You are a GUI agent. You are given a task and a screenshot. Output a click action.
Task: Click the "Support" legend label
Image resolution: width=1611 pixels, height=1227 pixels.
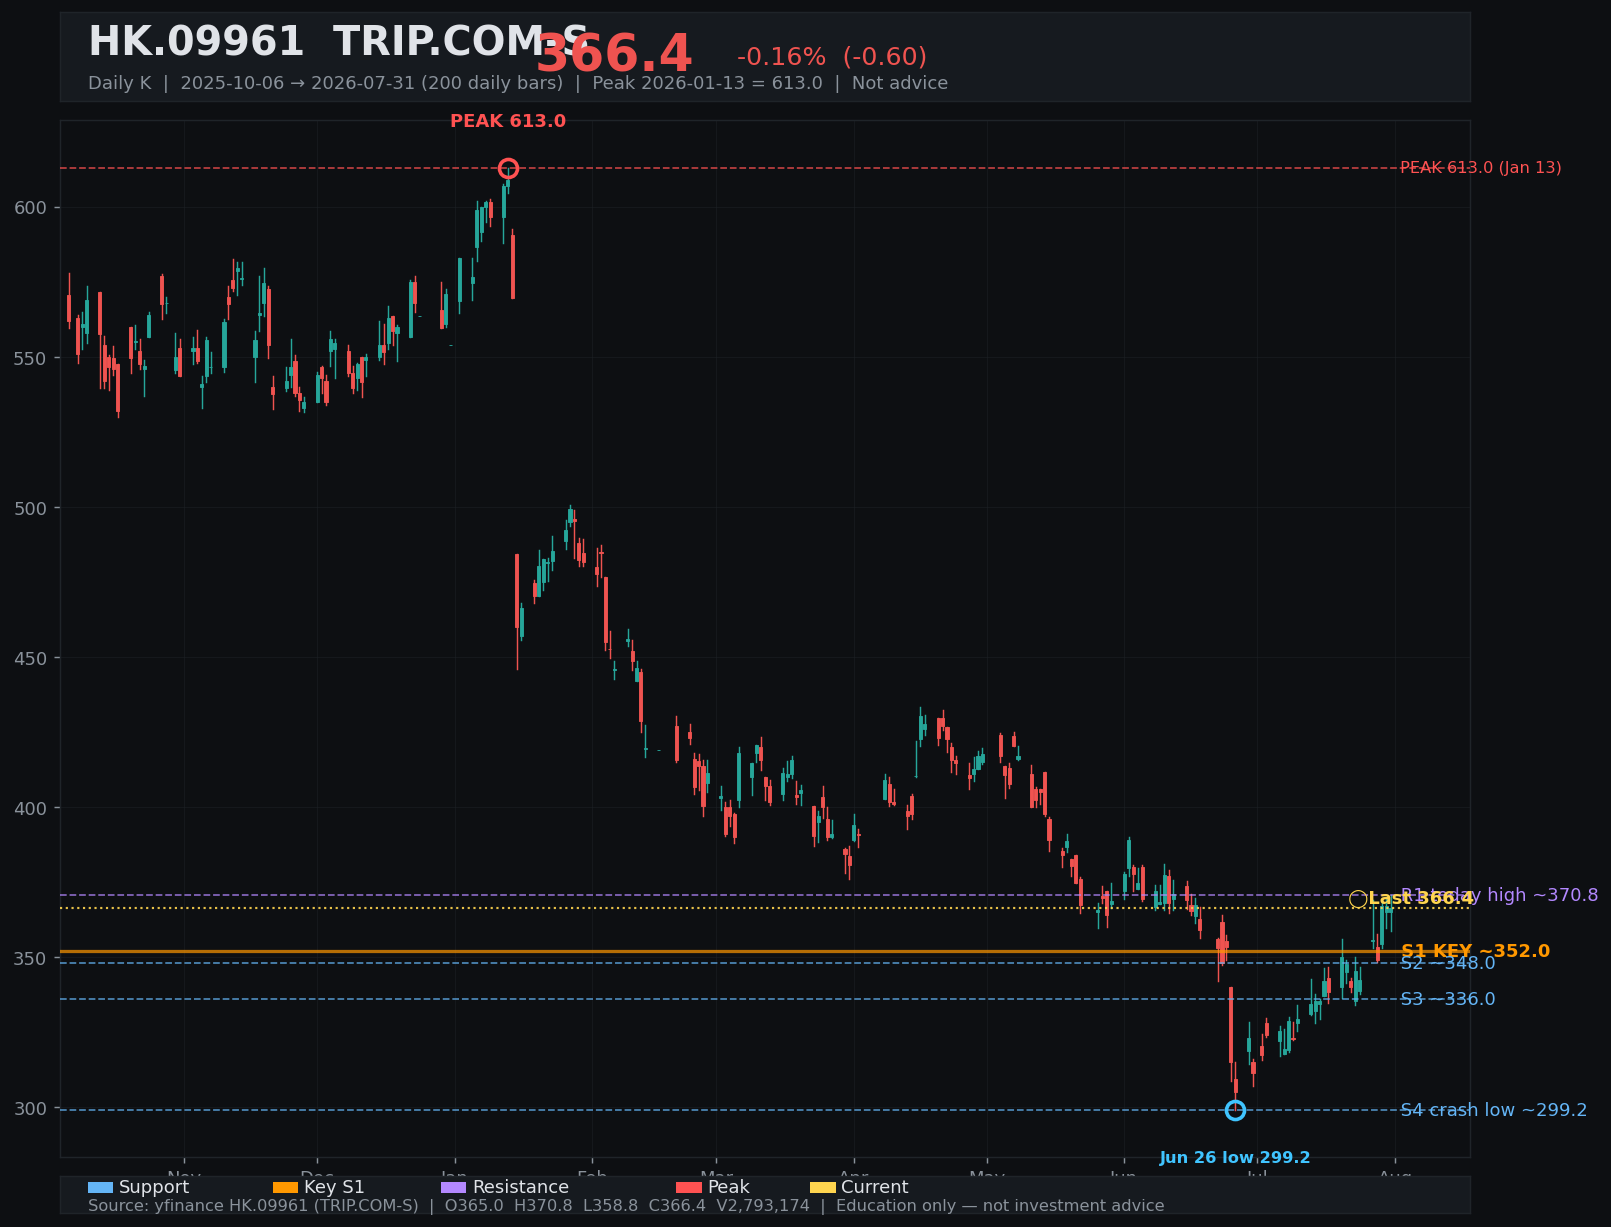click(154, 1187)
